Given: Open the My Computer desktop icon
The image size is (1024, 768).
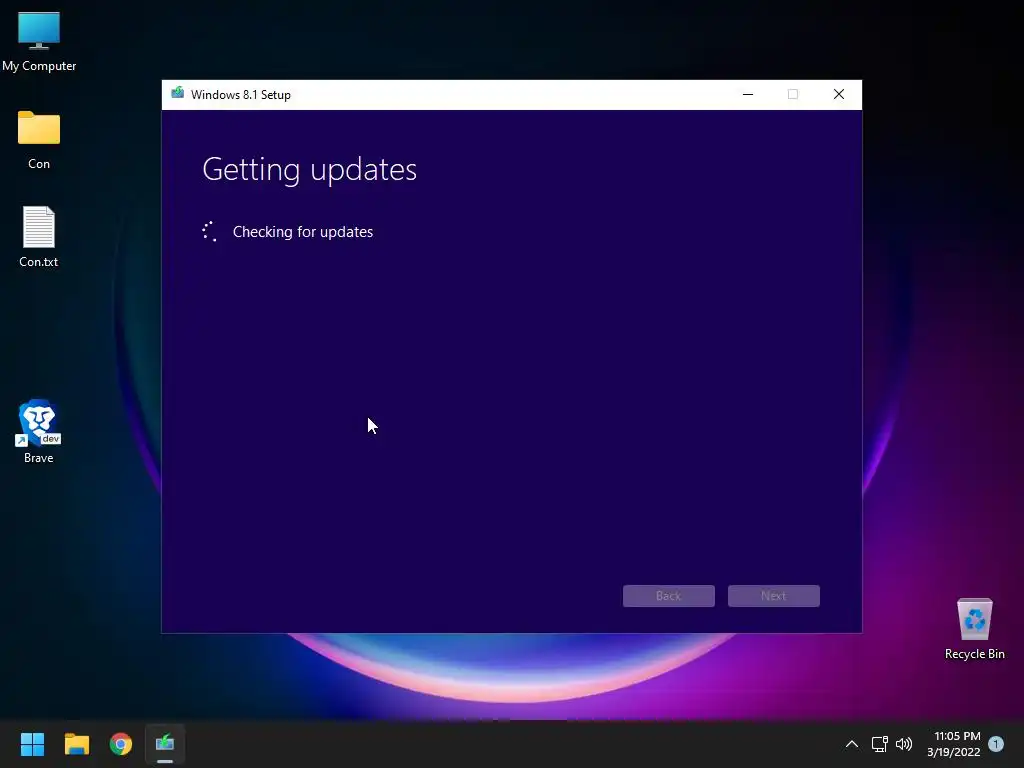Looking at the screenshot, I should point(39,42).
